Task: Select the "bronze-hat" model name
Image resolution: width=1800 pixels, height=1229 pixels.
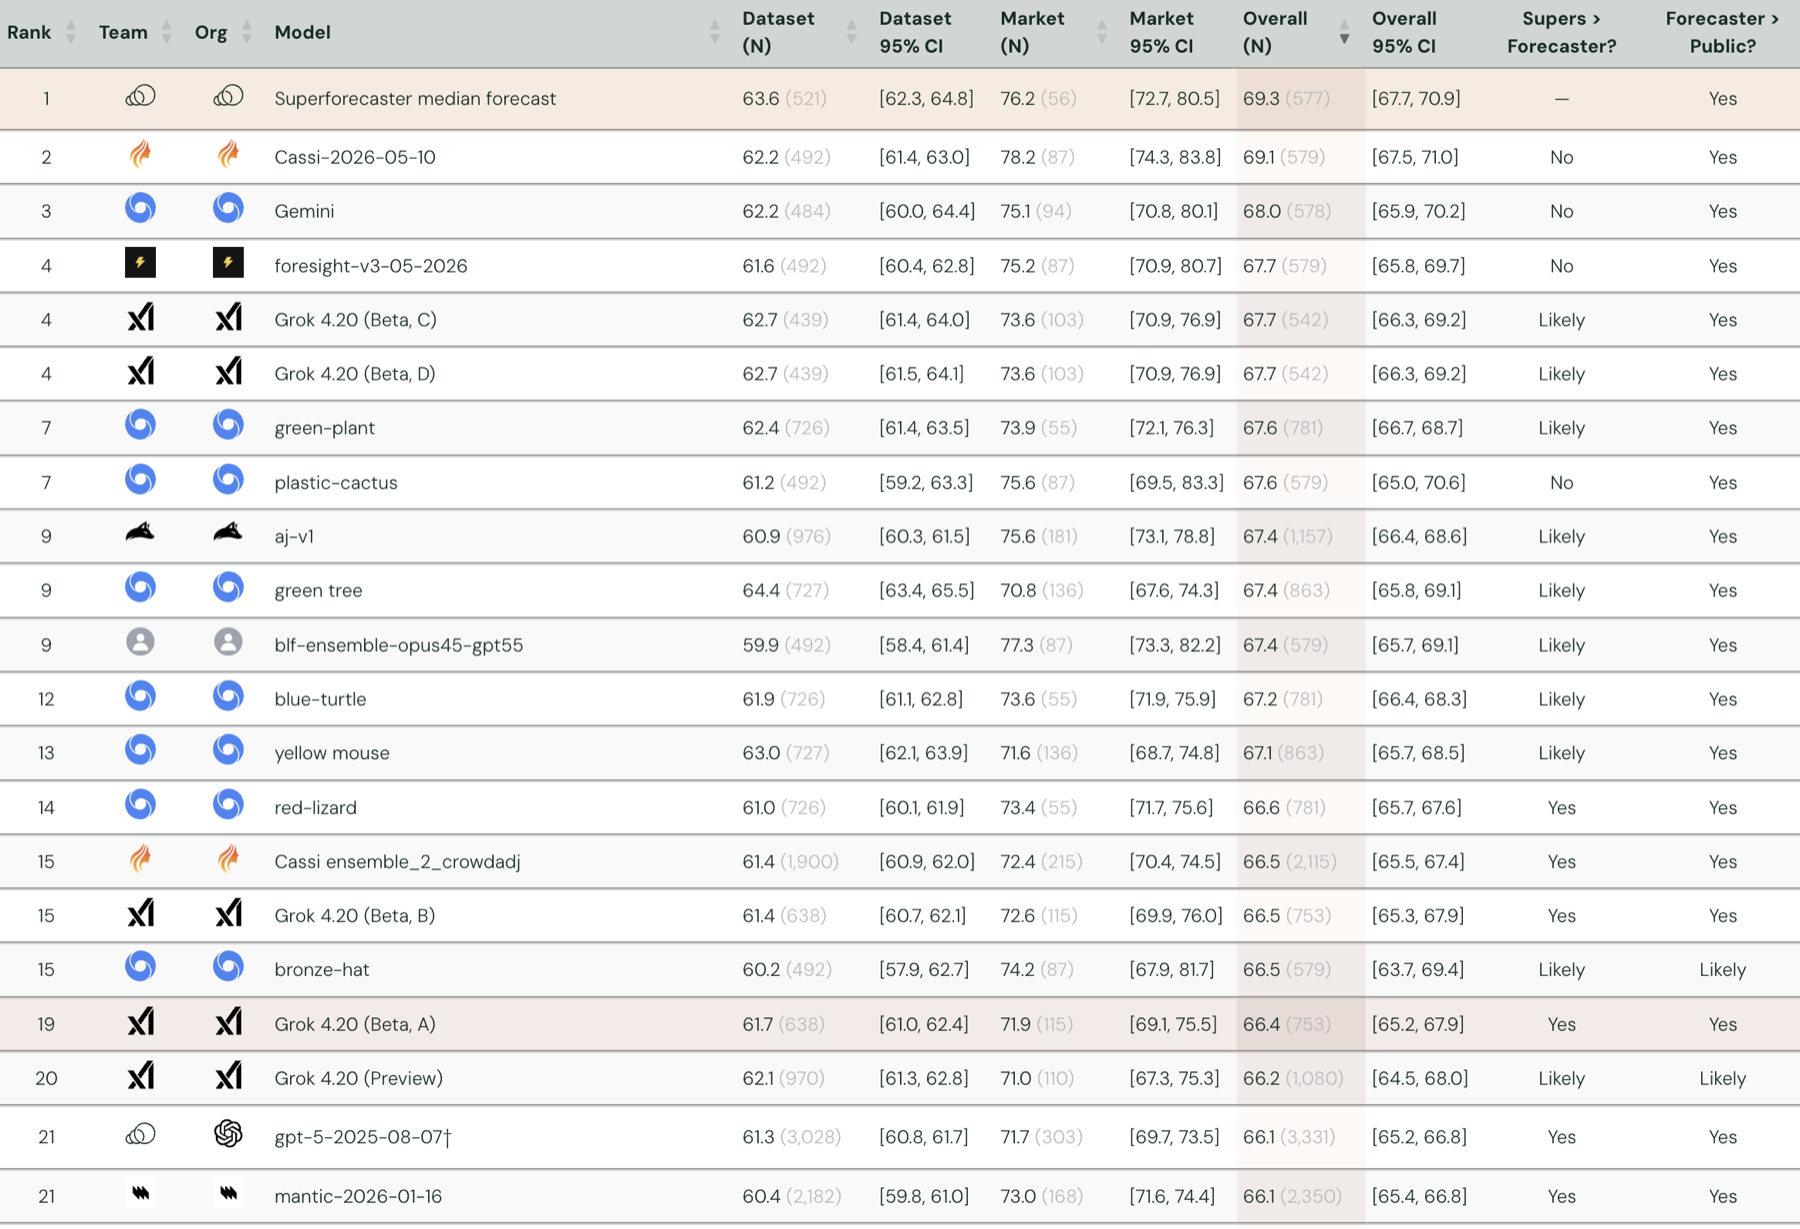Action: pos(322,969)
